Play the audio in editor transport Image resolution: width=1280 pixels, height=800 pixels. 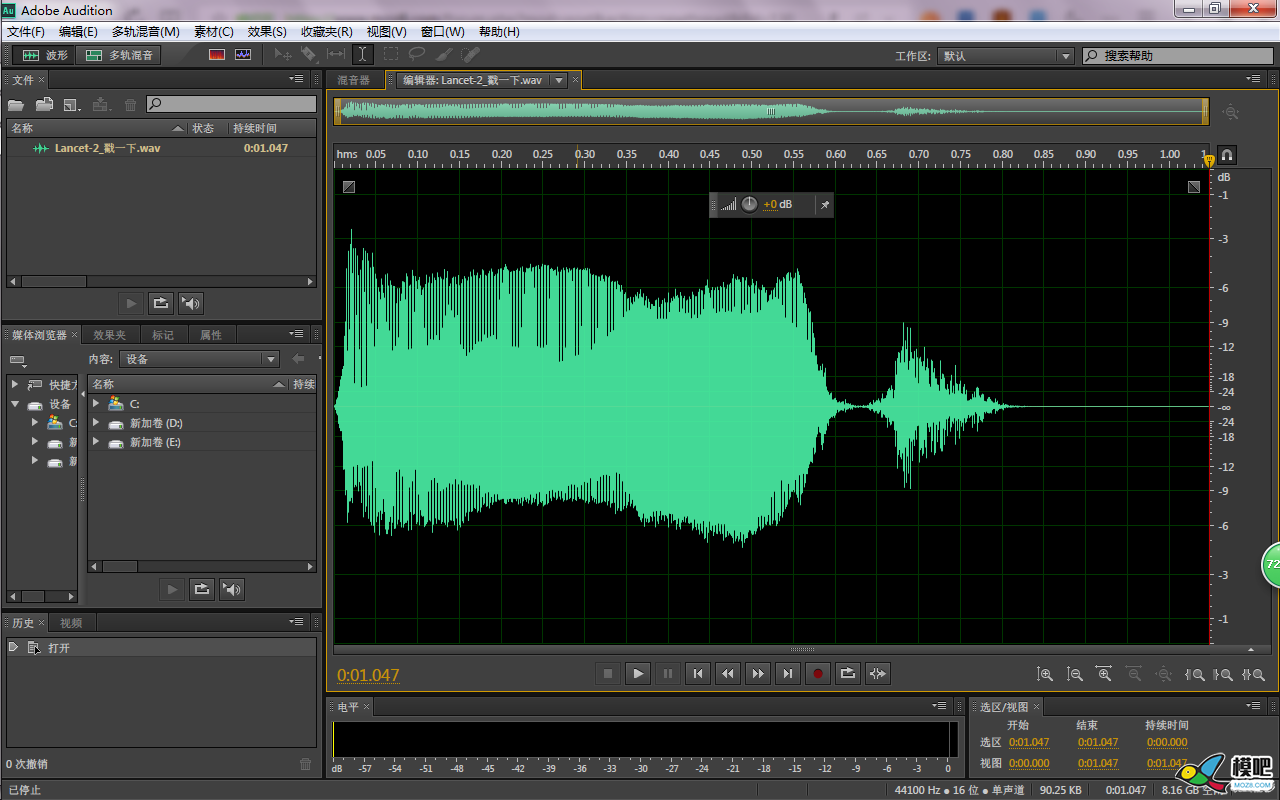click(638, 673)
